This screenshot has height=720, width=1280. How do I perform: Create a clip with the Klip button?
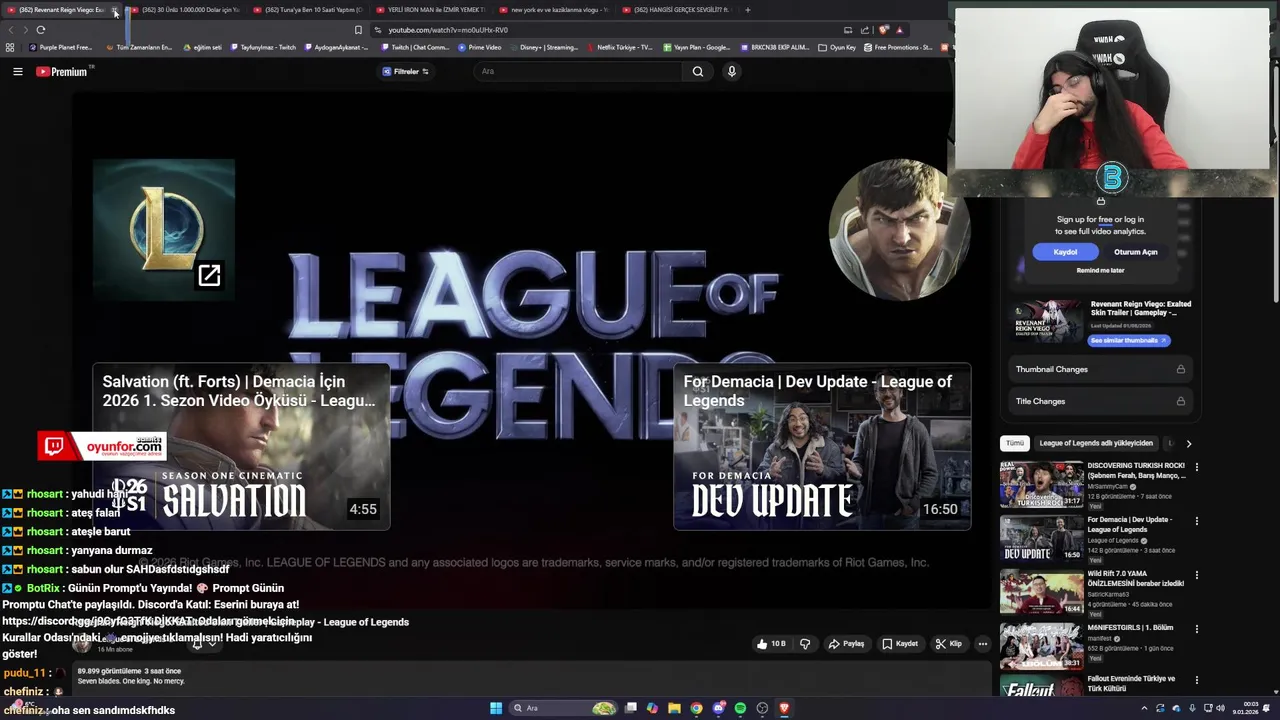[x=948, y=644]
